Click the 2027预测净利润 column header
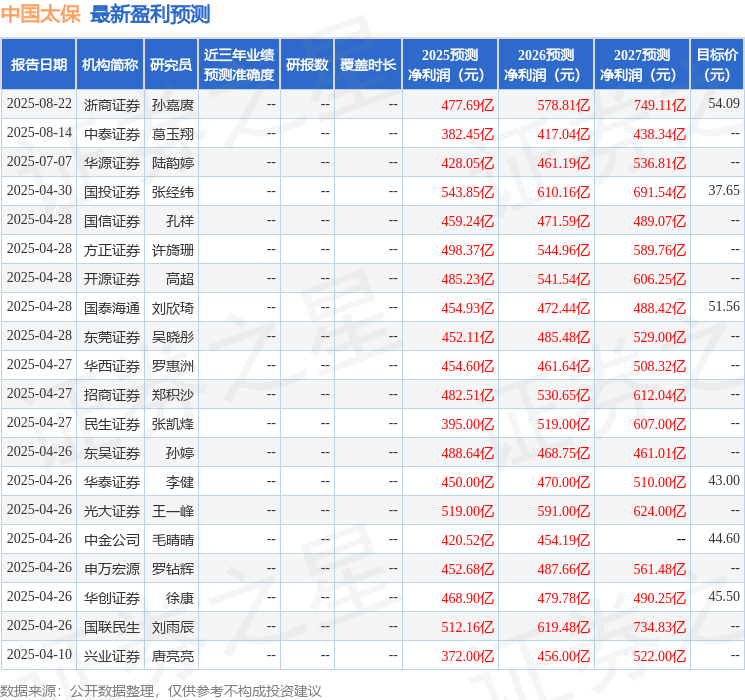The height and width of the screenshot is (700, 745). [642, 65]
